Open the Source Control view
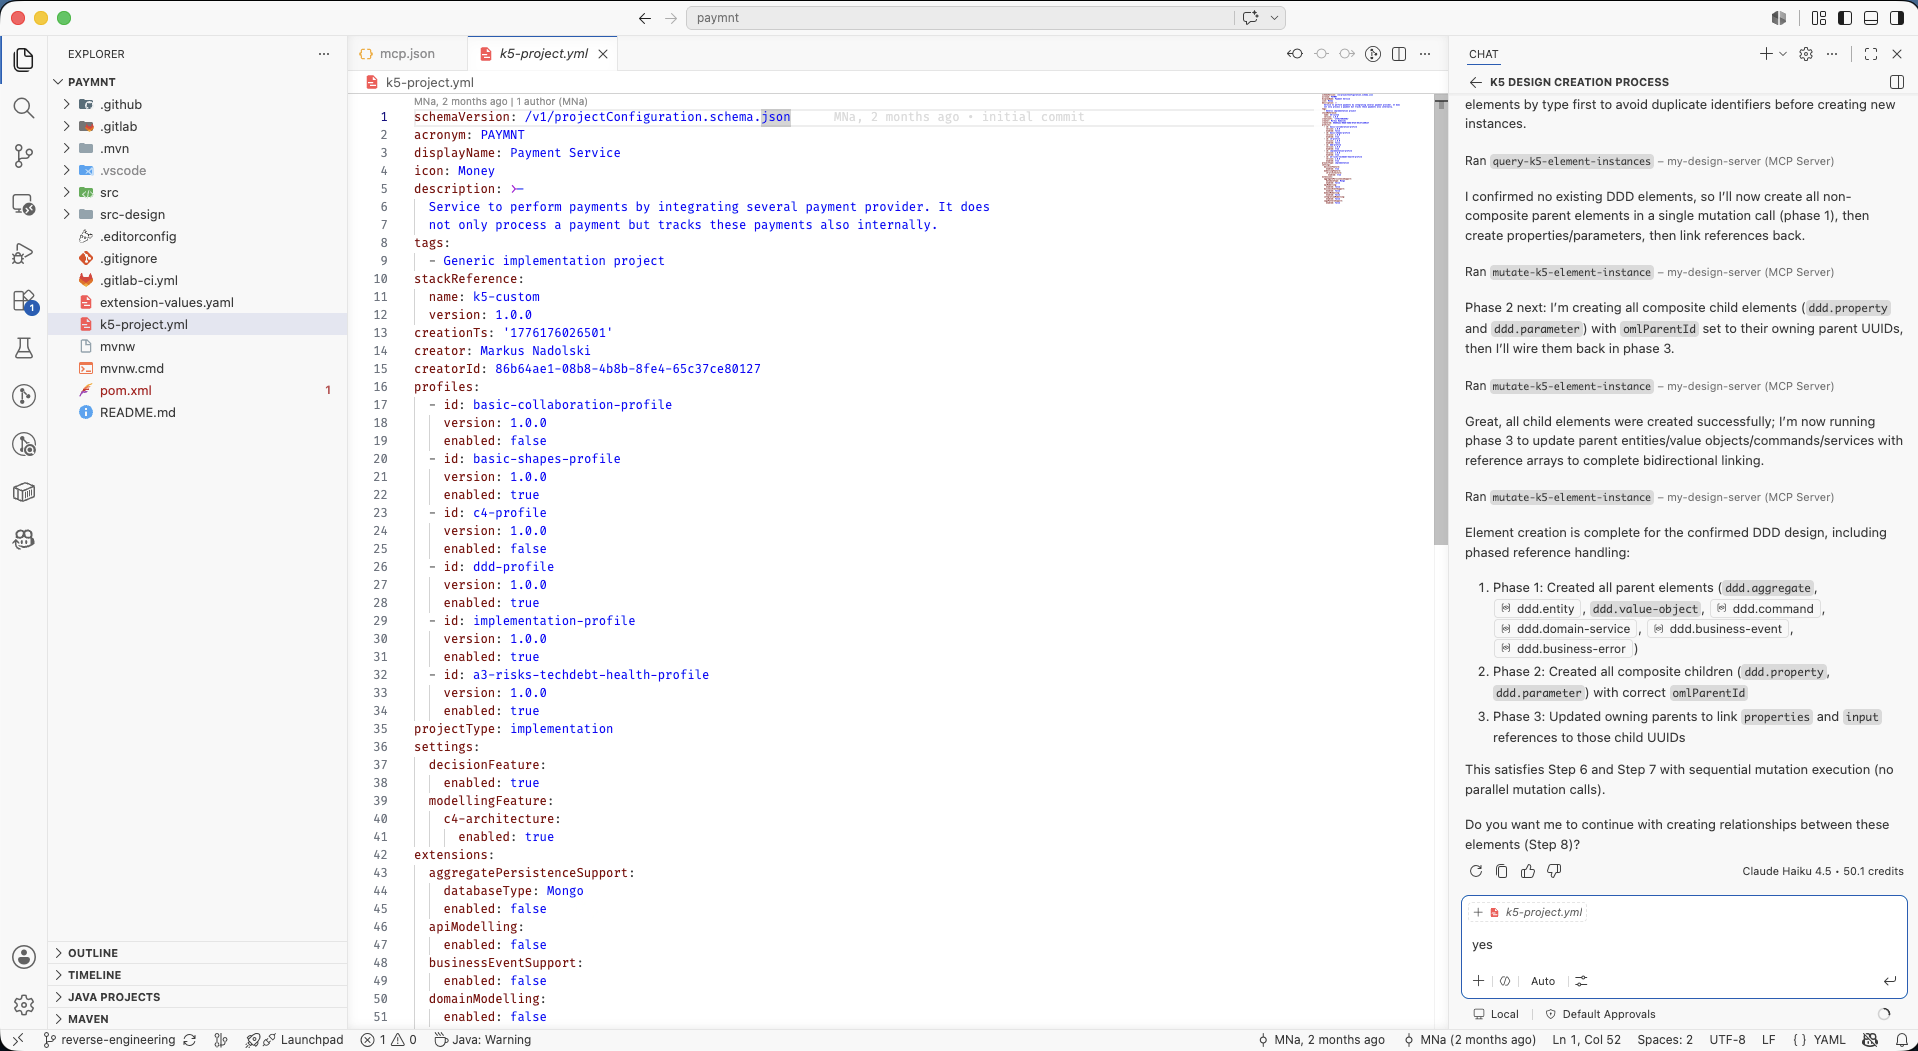 (x=24, y=156)
